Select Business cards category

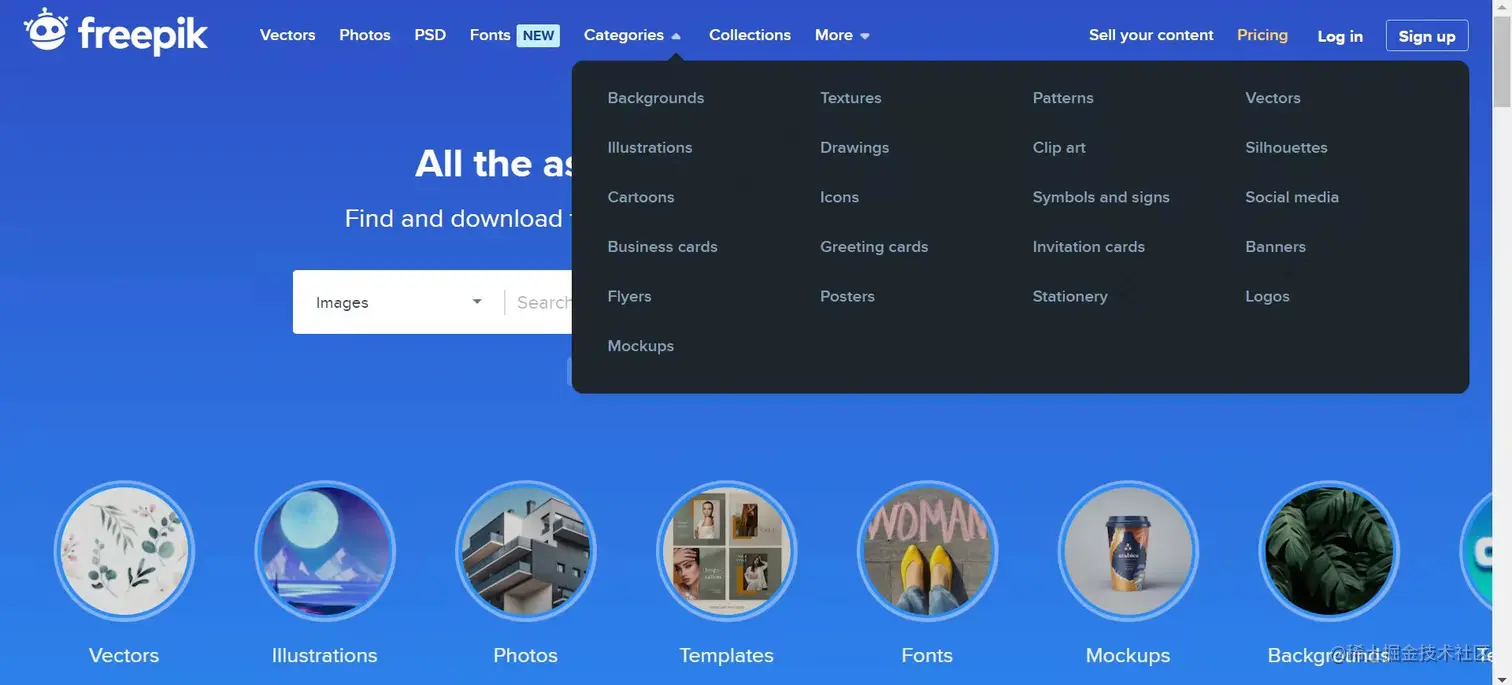coord(663,247)
